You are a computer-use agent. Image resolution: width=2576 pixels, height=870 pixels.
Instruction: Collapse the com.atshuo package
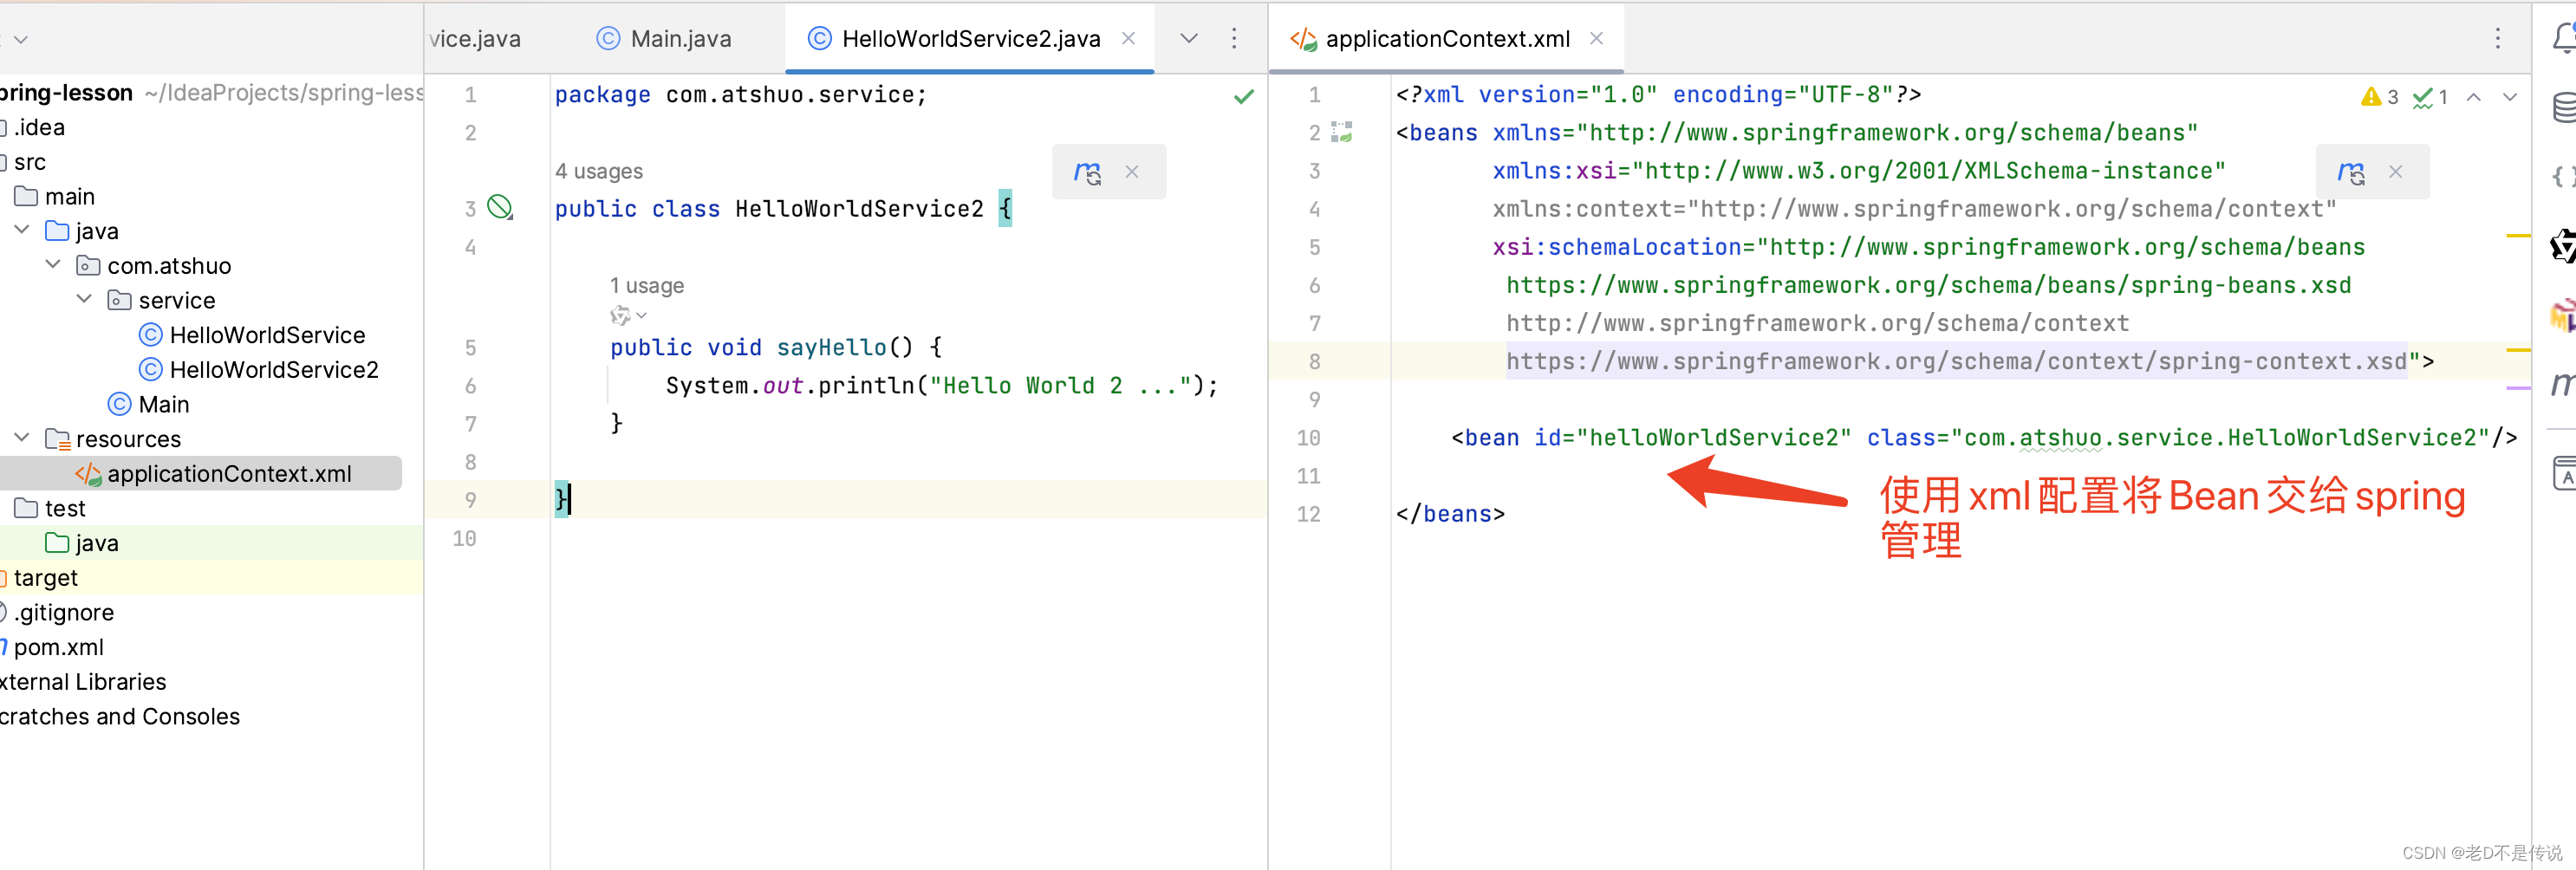(53, 265)
